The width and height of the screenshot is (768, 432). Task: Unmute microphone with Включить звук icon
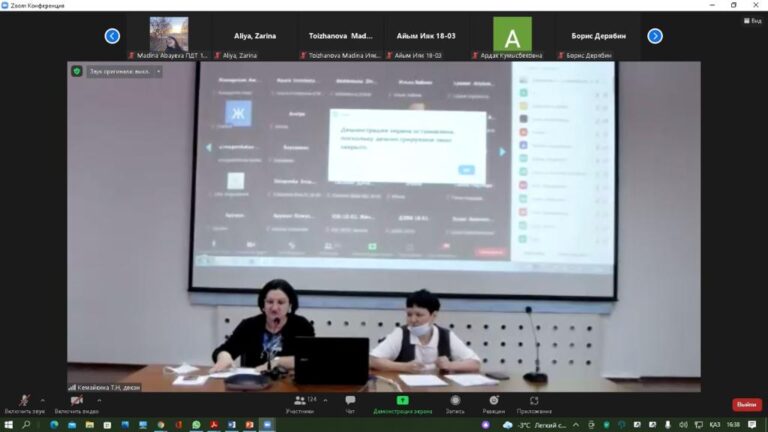(24, 401)
